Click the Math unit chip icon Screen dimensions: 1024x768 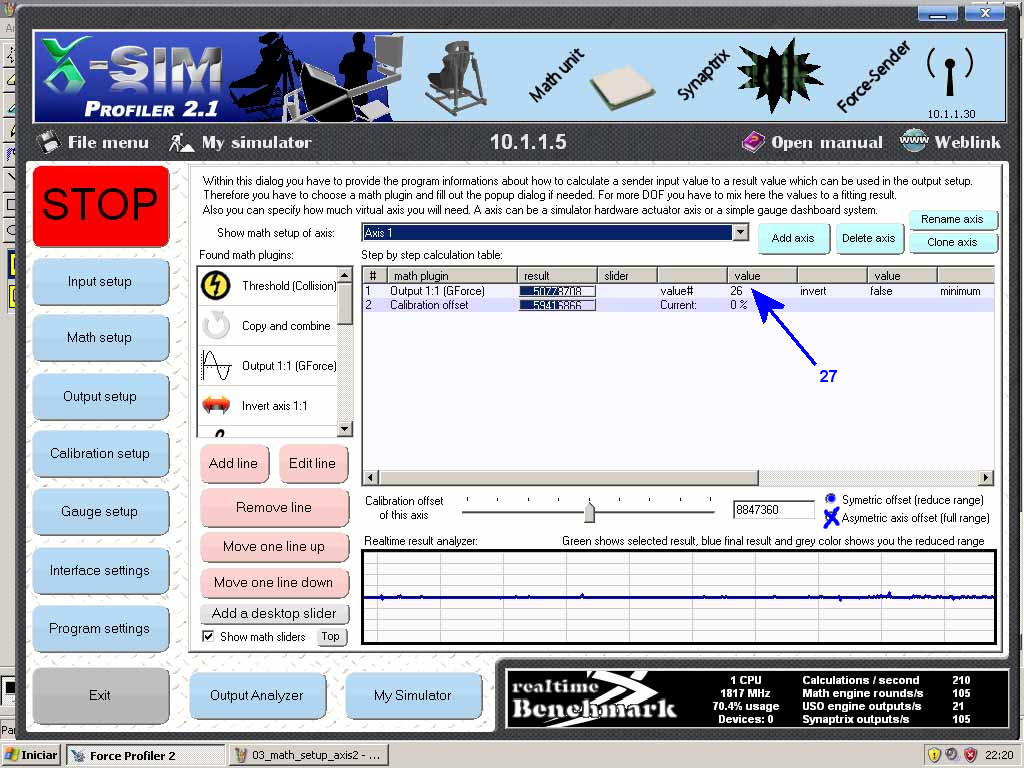pyautogui.click(x=622, y=89)
